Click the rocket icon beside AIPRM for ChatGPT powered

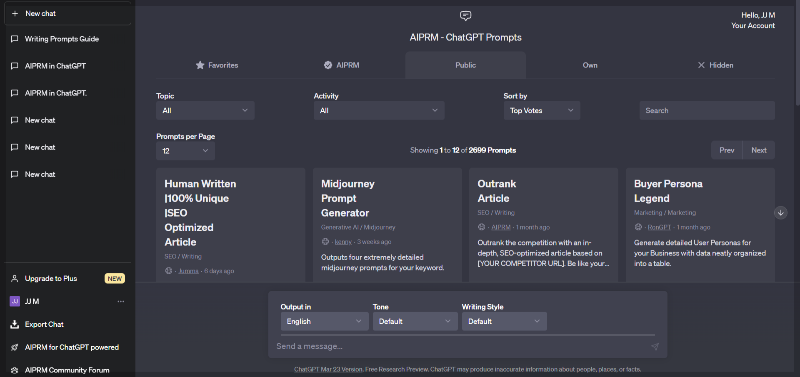pos(15,347)
